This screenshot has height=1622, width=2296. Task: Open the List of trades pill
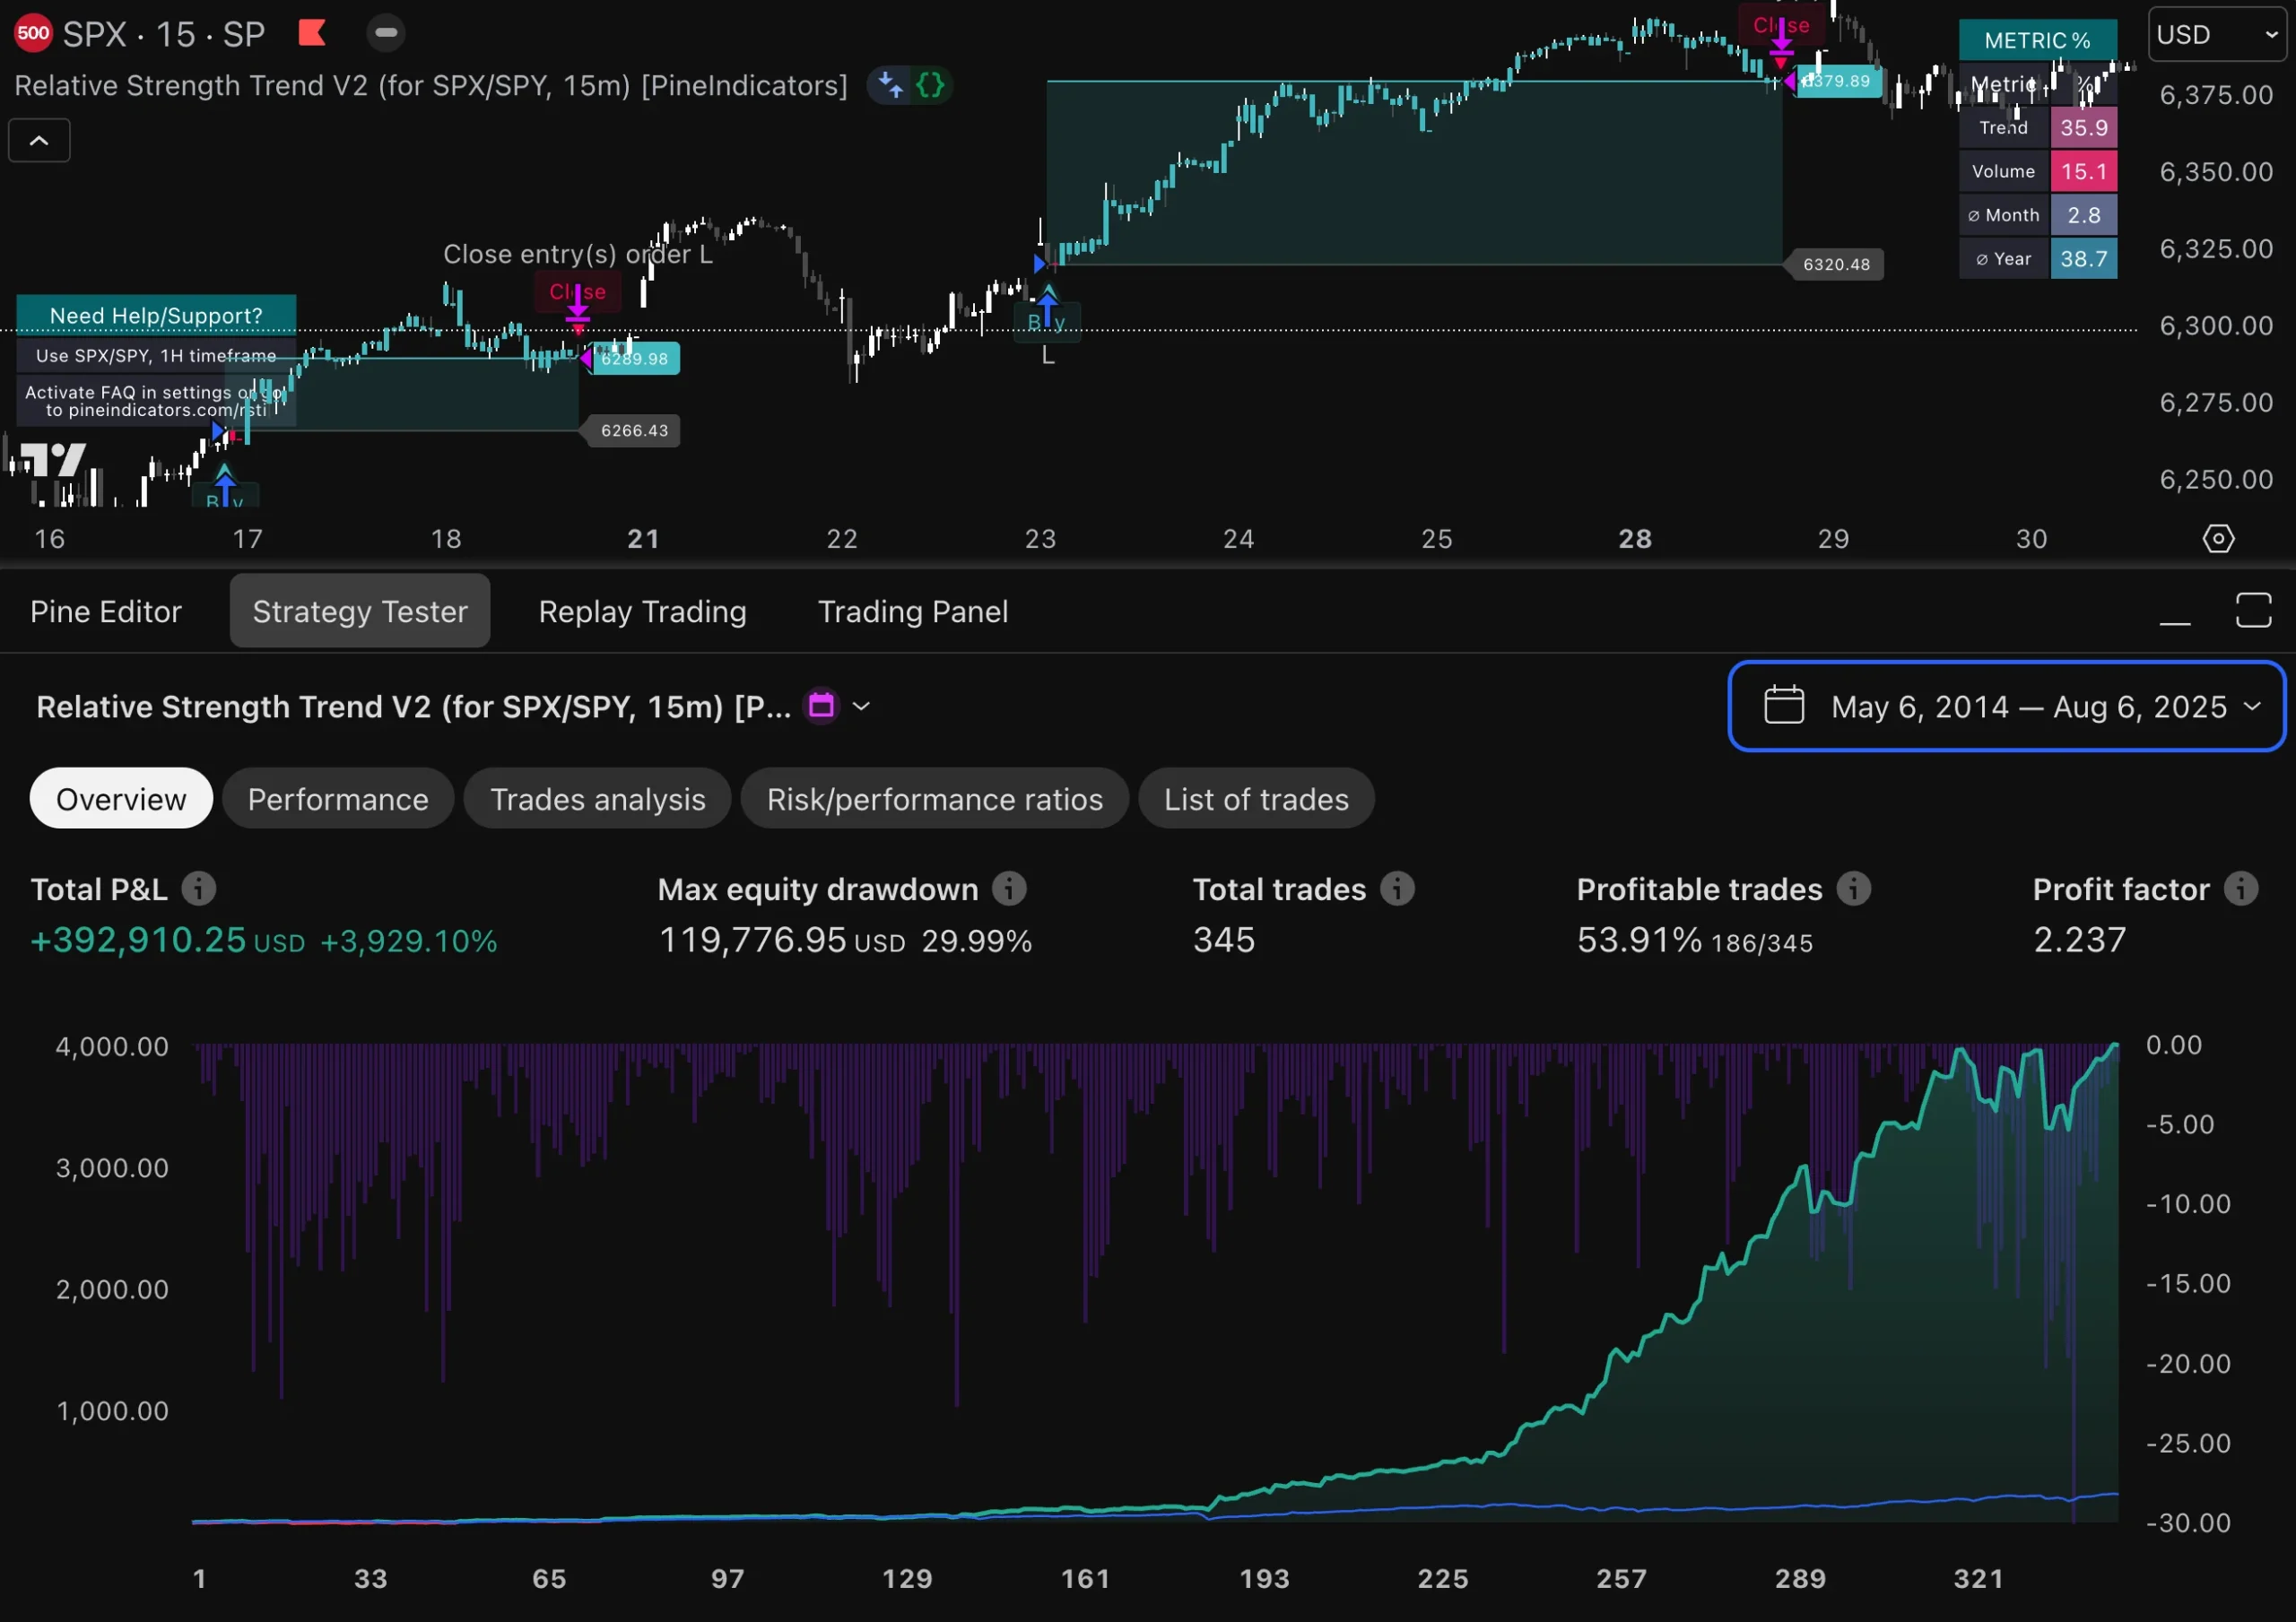click(x=1256, y=799)
